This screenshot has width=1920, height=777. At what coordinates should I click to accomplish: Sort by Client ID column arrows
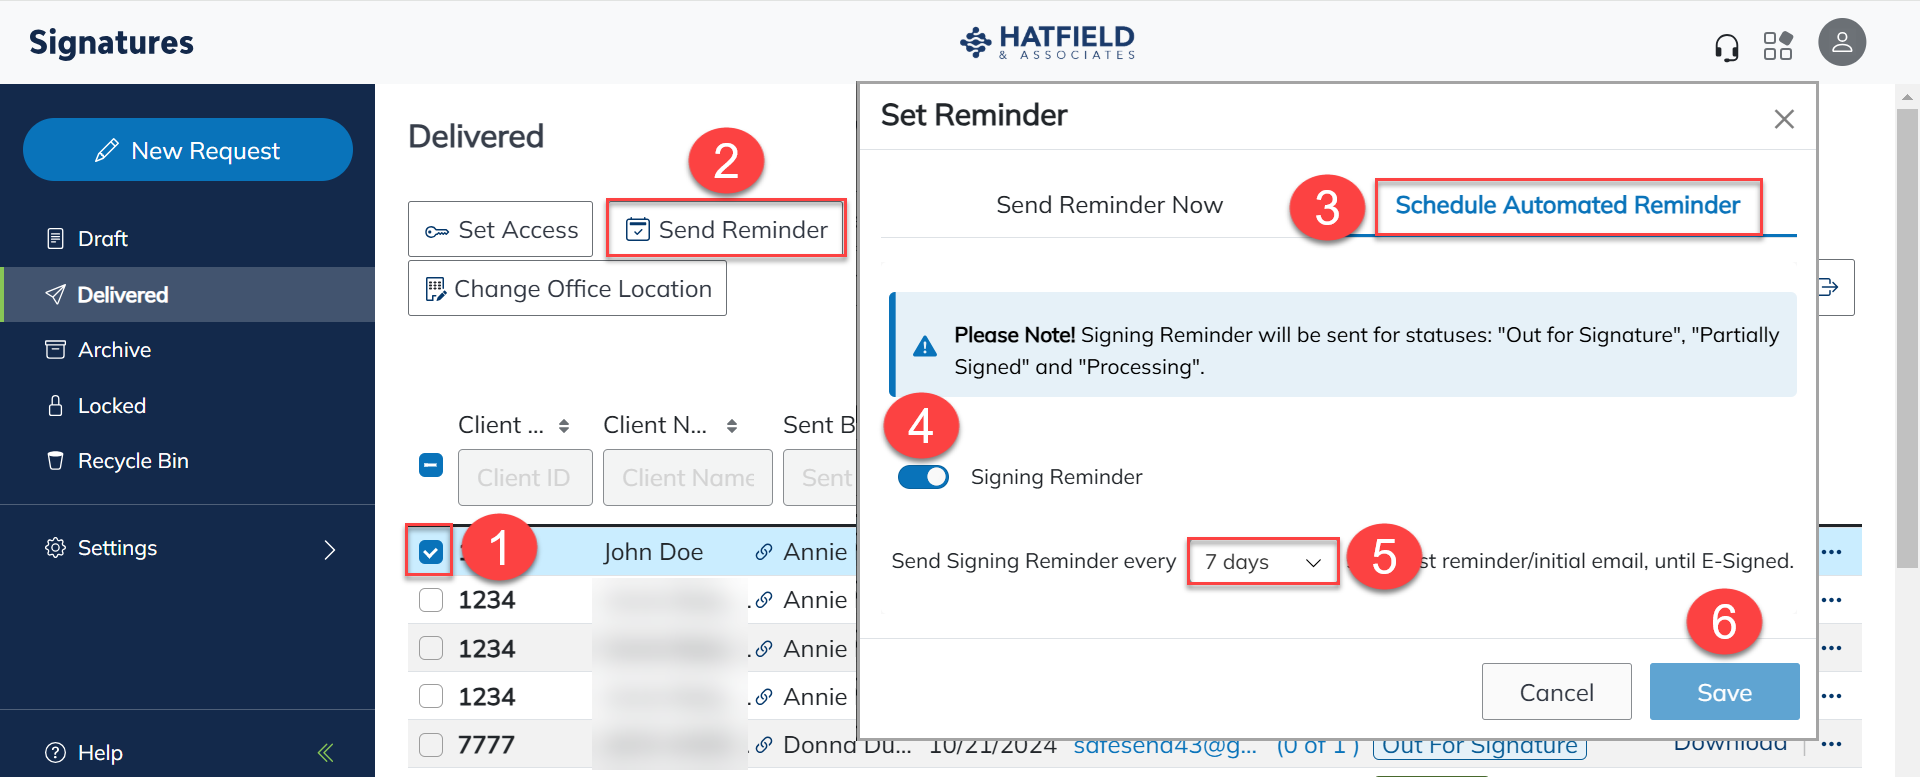[564, 426]
